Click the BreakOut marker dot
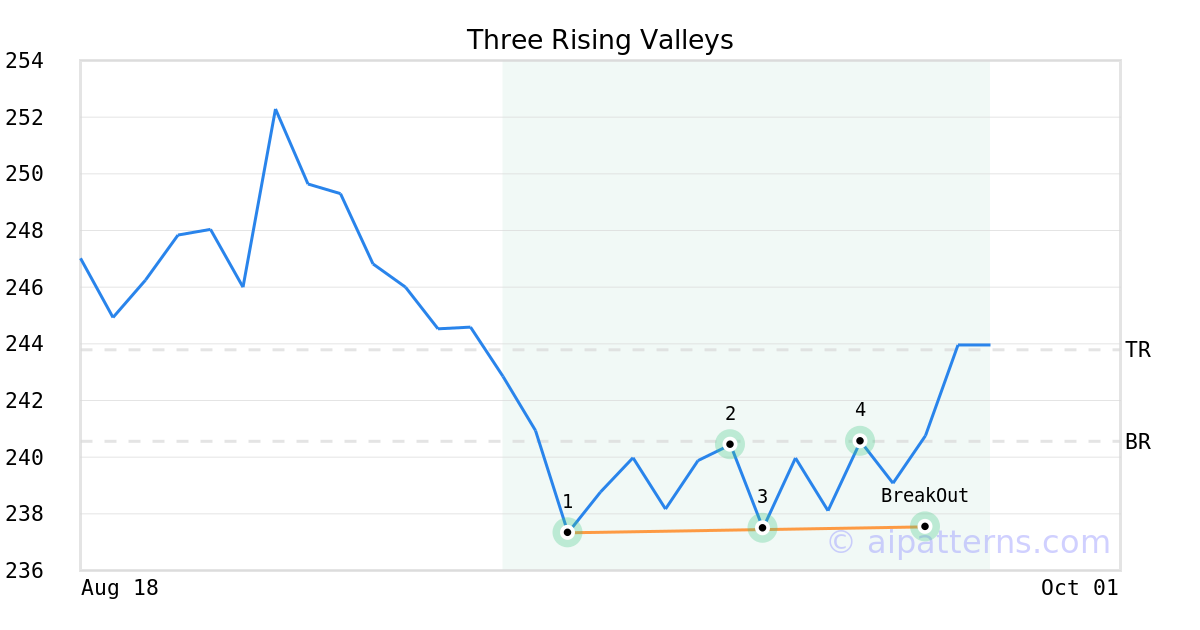The height and width of the screenshot is (630, 1200). pos(925,526)
